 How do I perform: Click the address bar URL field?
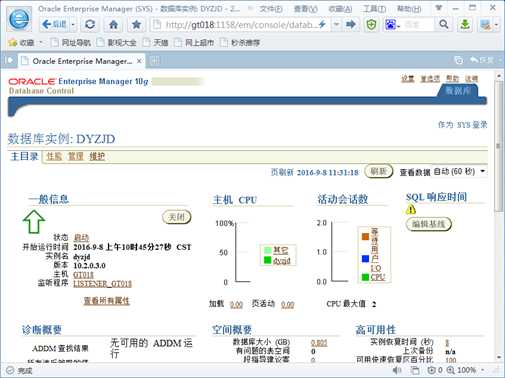[x=239, y=25]
